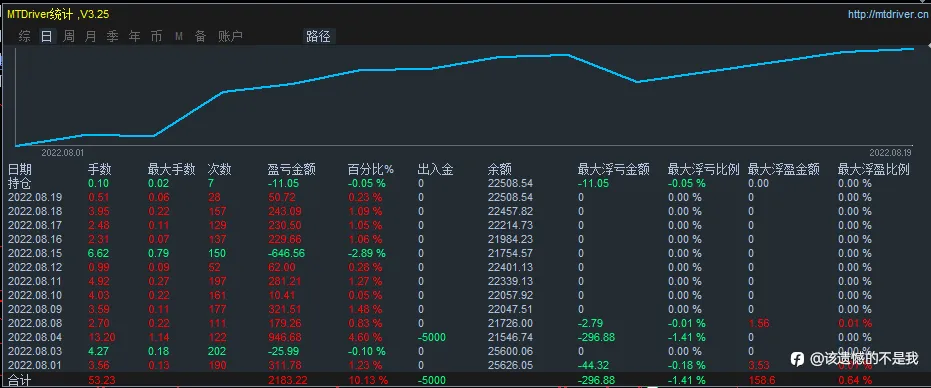The width and height of the screenshot is (931, 388).
Task: Click the 21546.74 balance value
Action: pos(510,337)
